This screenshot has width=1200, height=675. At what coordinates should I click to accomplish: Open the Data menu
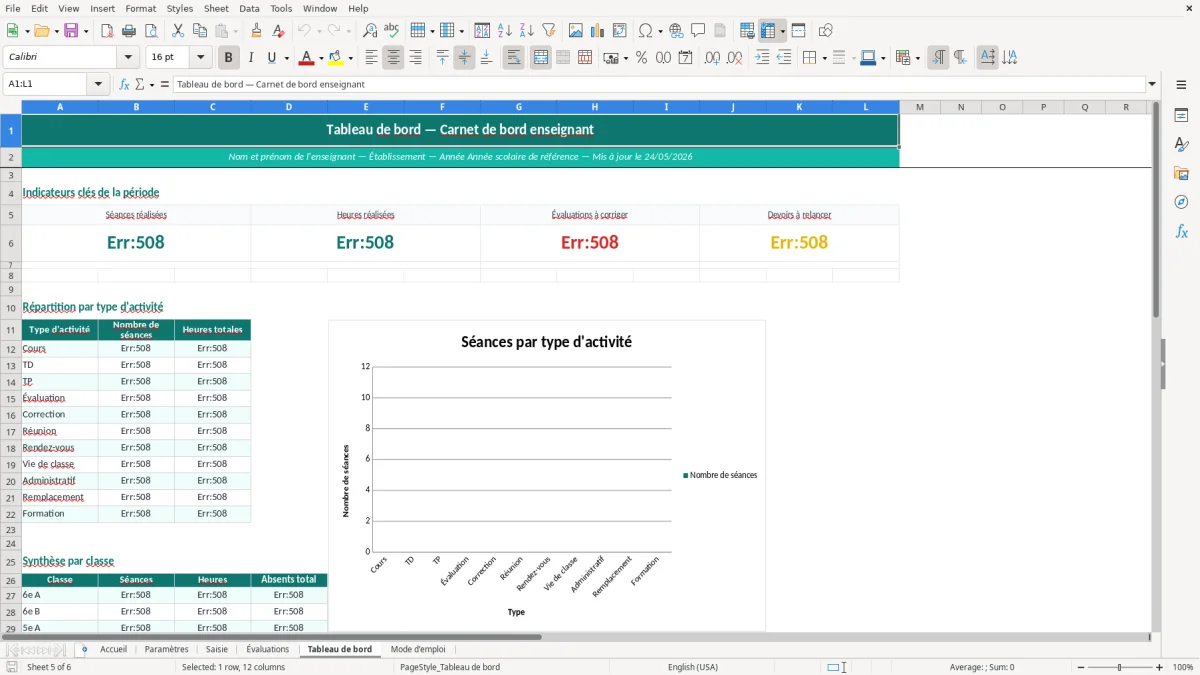pos(249,8)
